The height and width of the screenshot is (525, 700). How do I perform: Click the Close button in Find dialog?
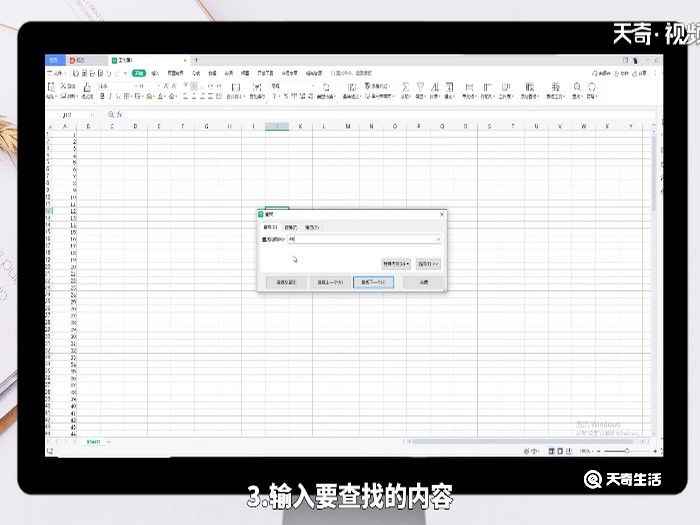click(x=424, y=283)
